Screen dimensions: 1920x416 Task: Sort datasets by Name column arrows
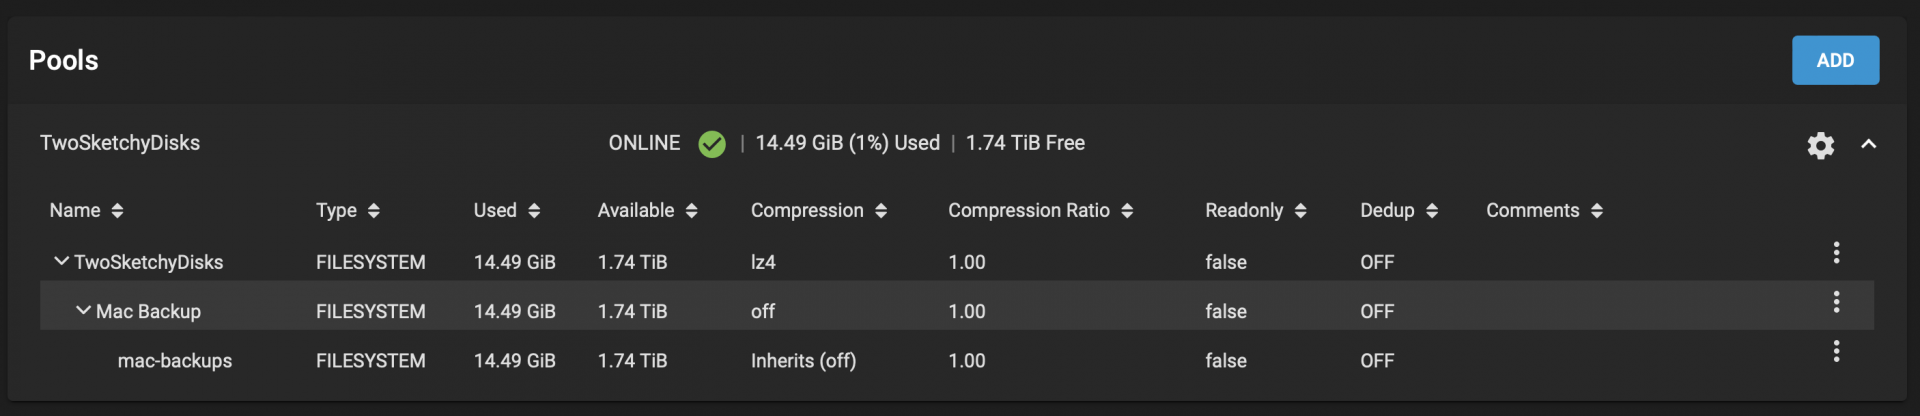pos(118,210)
